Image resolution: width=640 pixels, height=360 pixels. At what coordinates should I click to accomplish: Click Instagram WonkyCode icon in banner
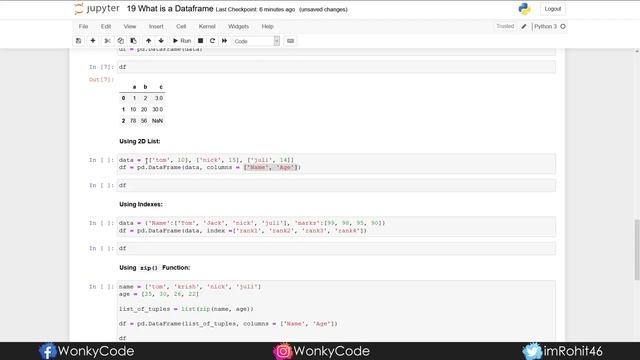point(282,351)
